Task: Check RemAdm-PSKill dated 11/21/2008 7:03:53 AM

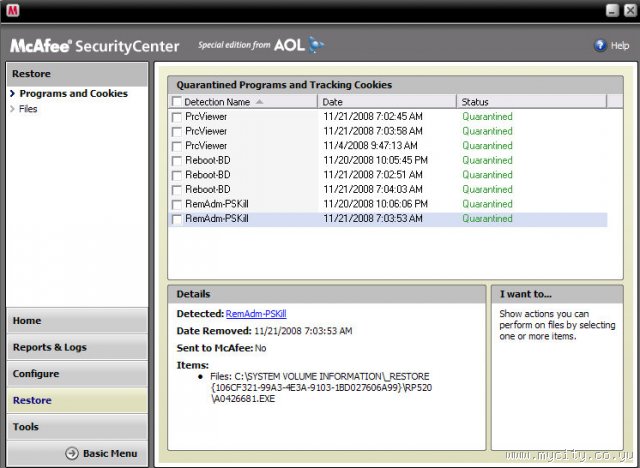Action: click(x=177, y=219)
